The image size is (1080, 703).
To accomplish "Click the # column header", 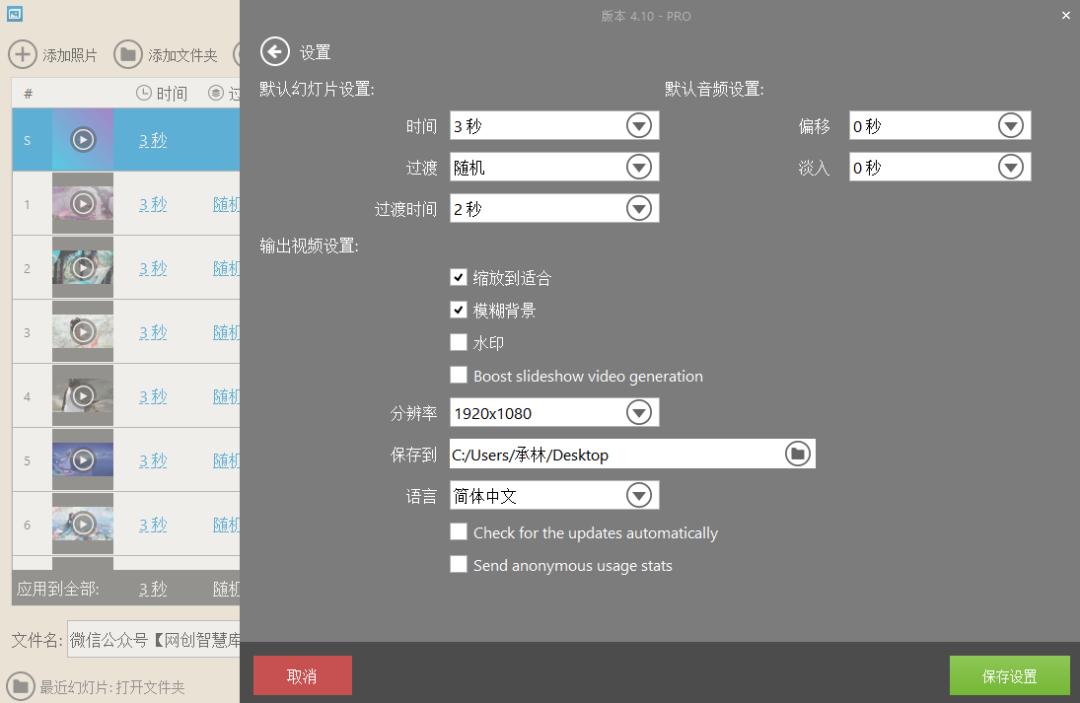I will (x=28, y=93).
